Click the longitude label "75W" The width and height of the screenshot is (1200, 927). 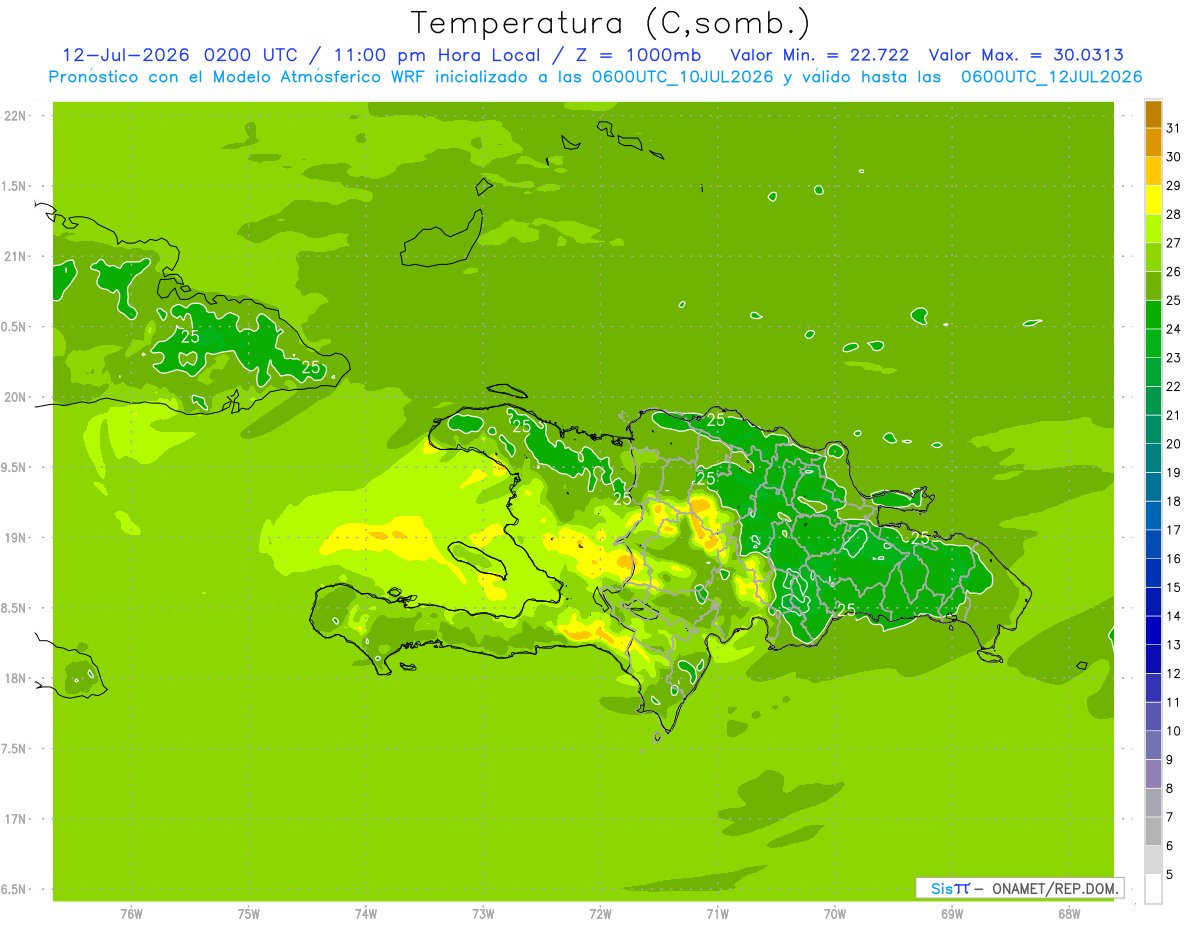pyautogui.click(x=249, y=914)
